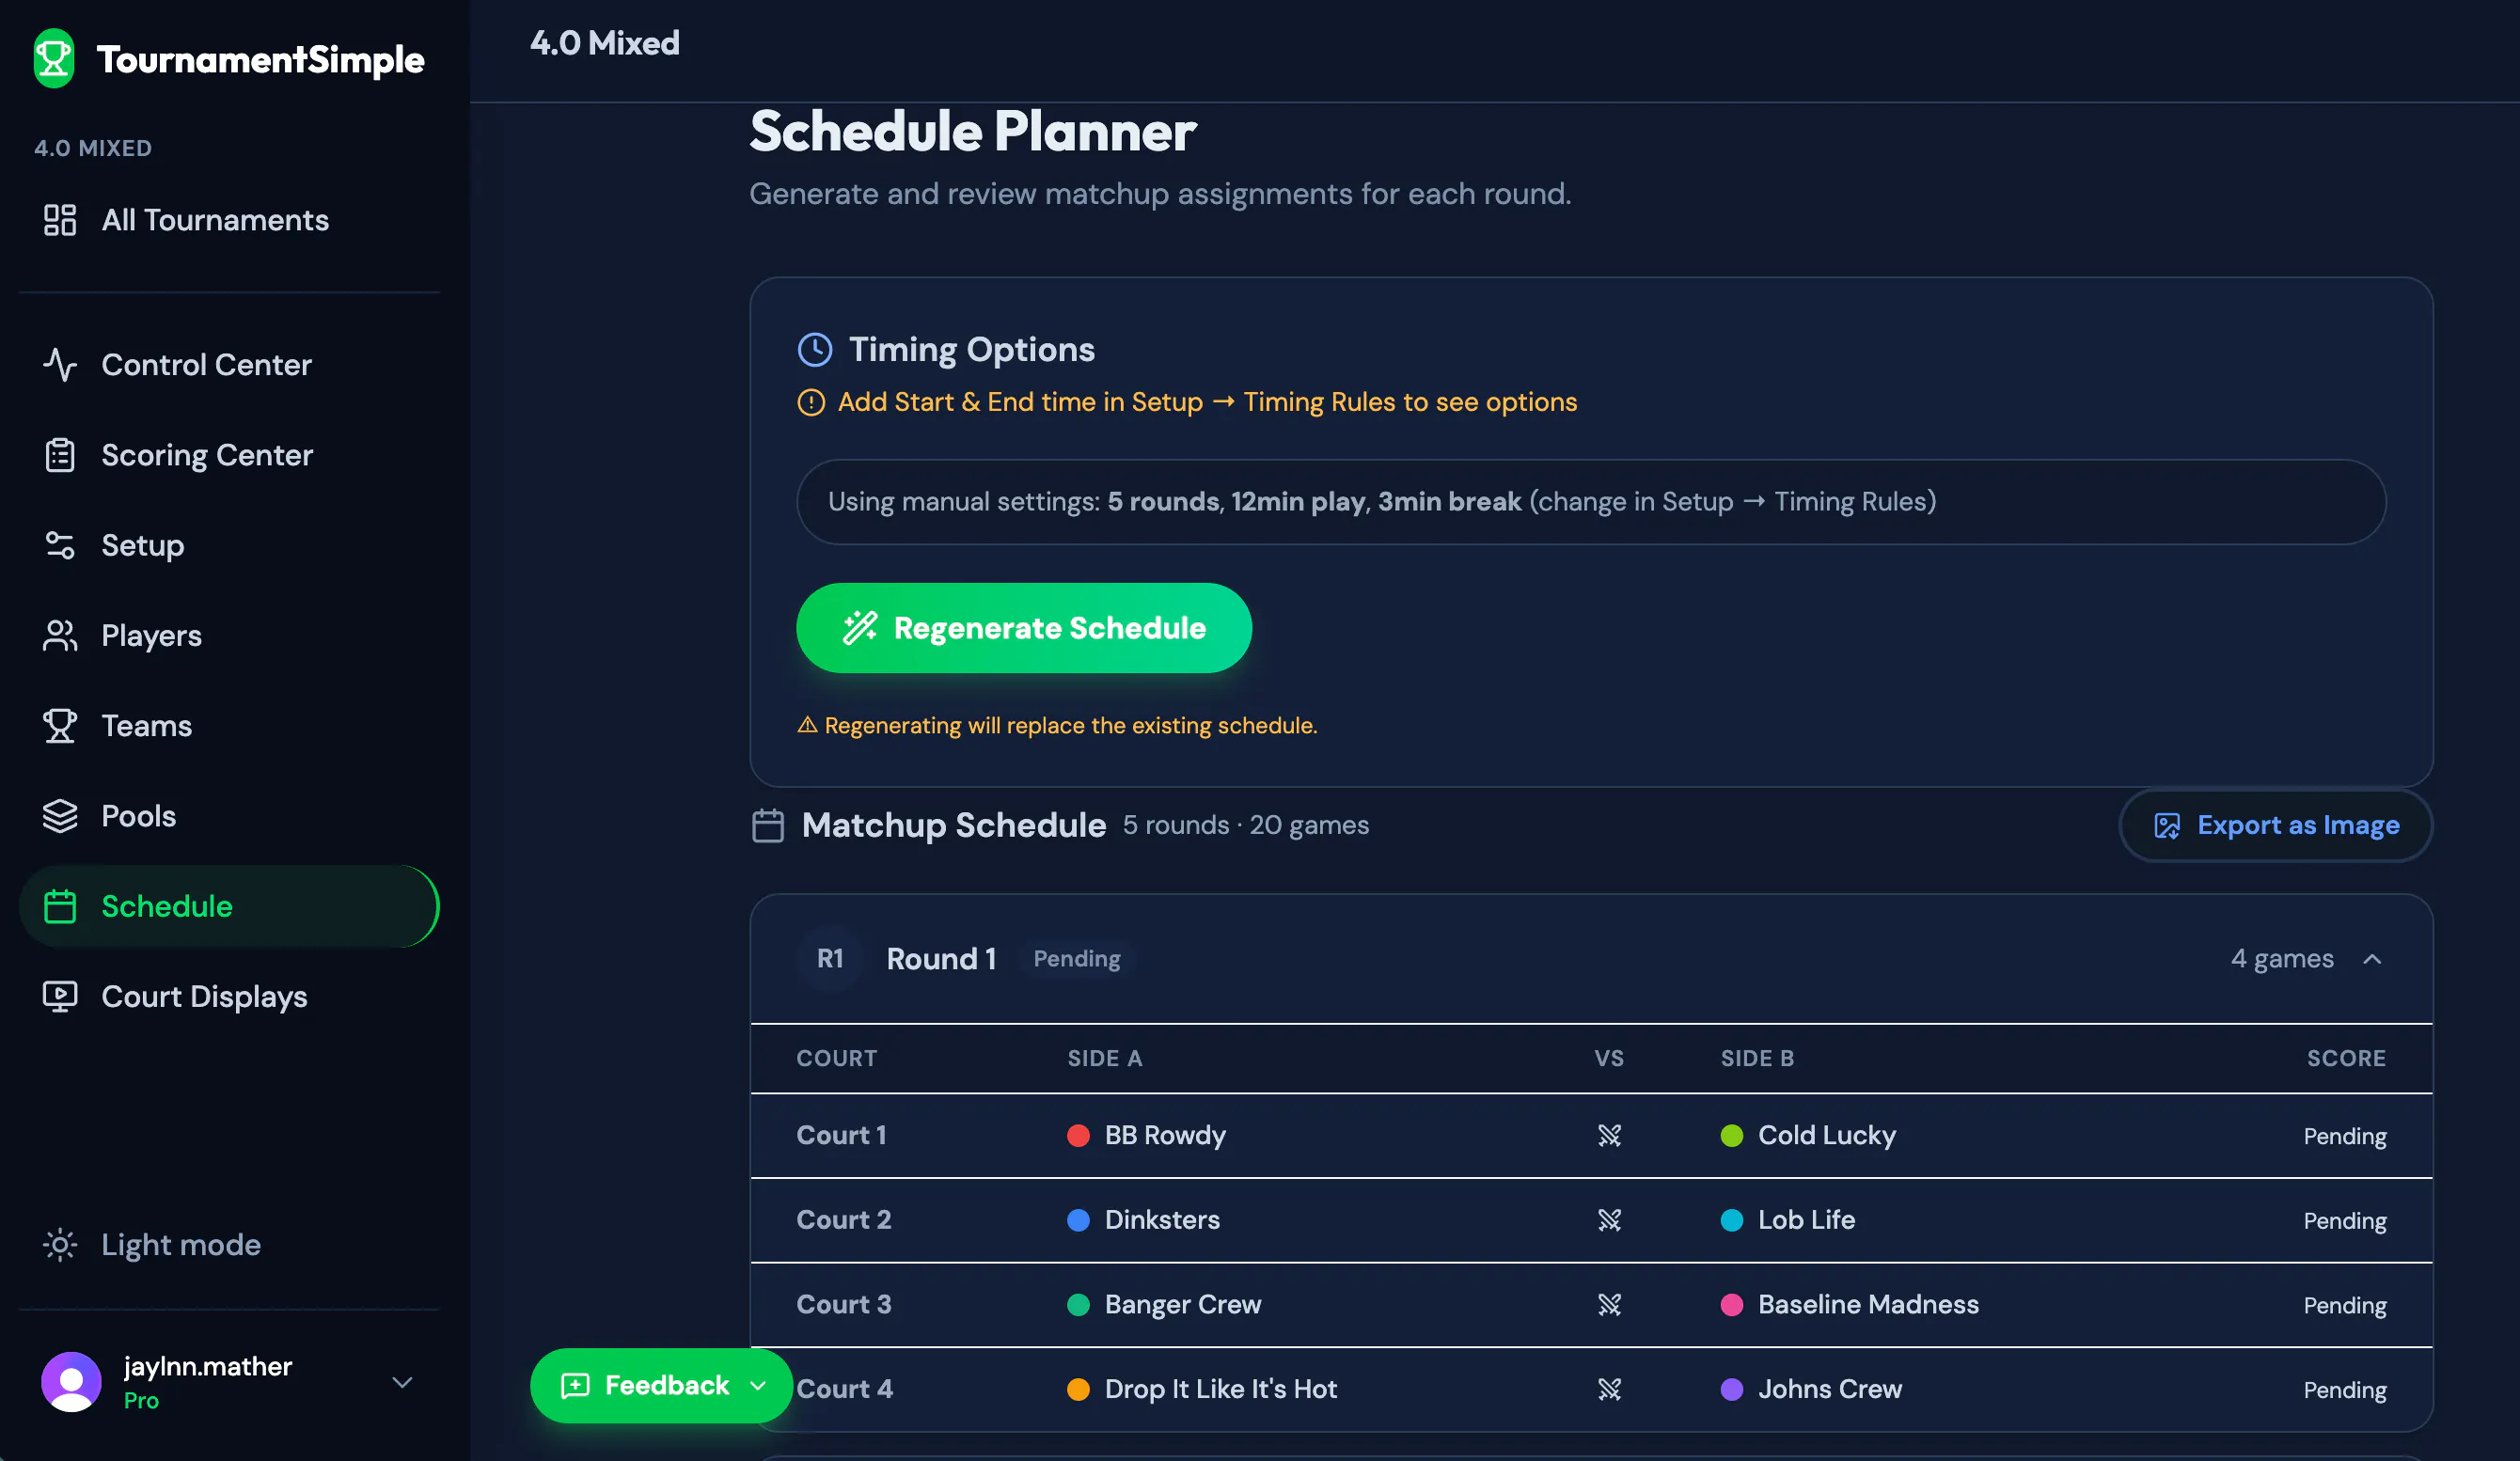Image resolution: width=2520 pixels, height=1461 pixels.
Task: Click the Schedule calendar icon in sidebar
Action: (x=60, y=906)
